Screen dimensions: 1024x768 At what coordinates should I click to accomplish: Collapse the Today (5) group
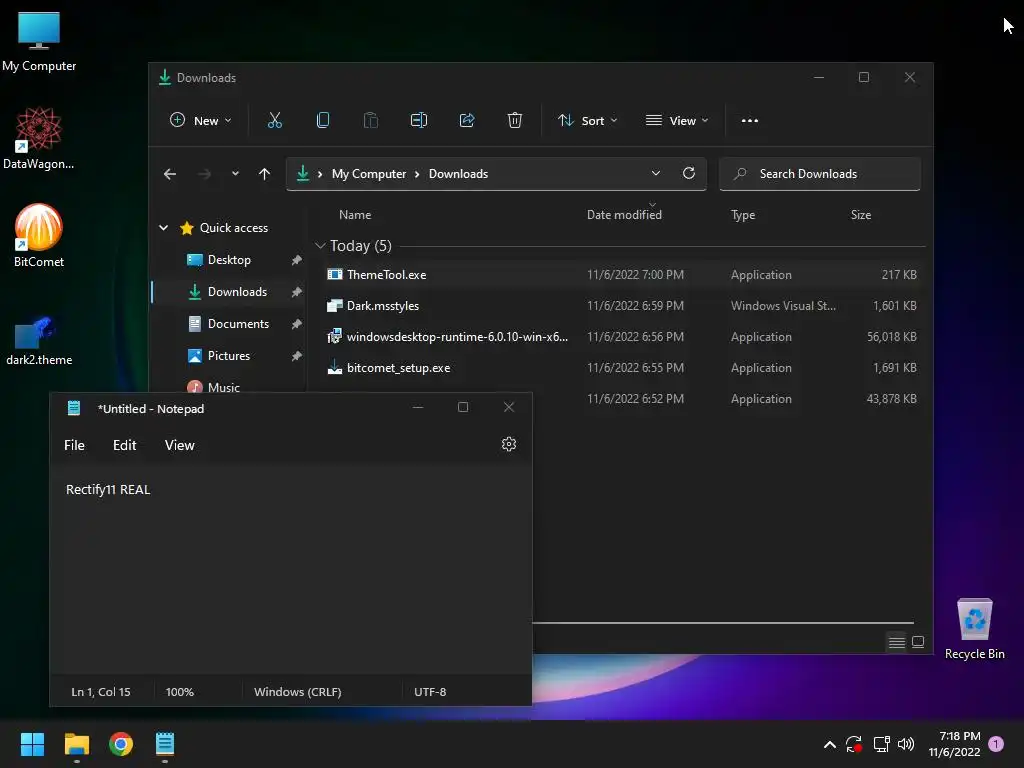click(320, 246)
